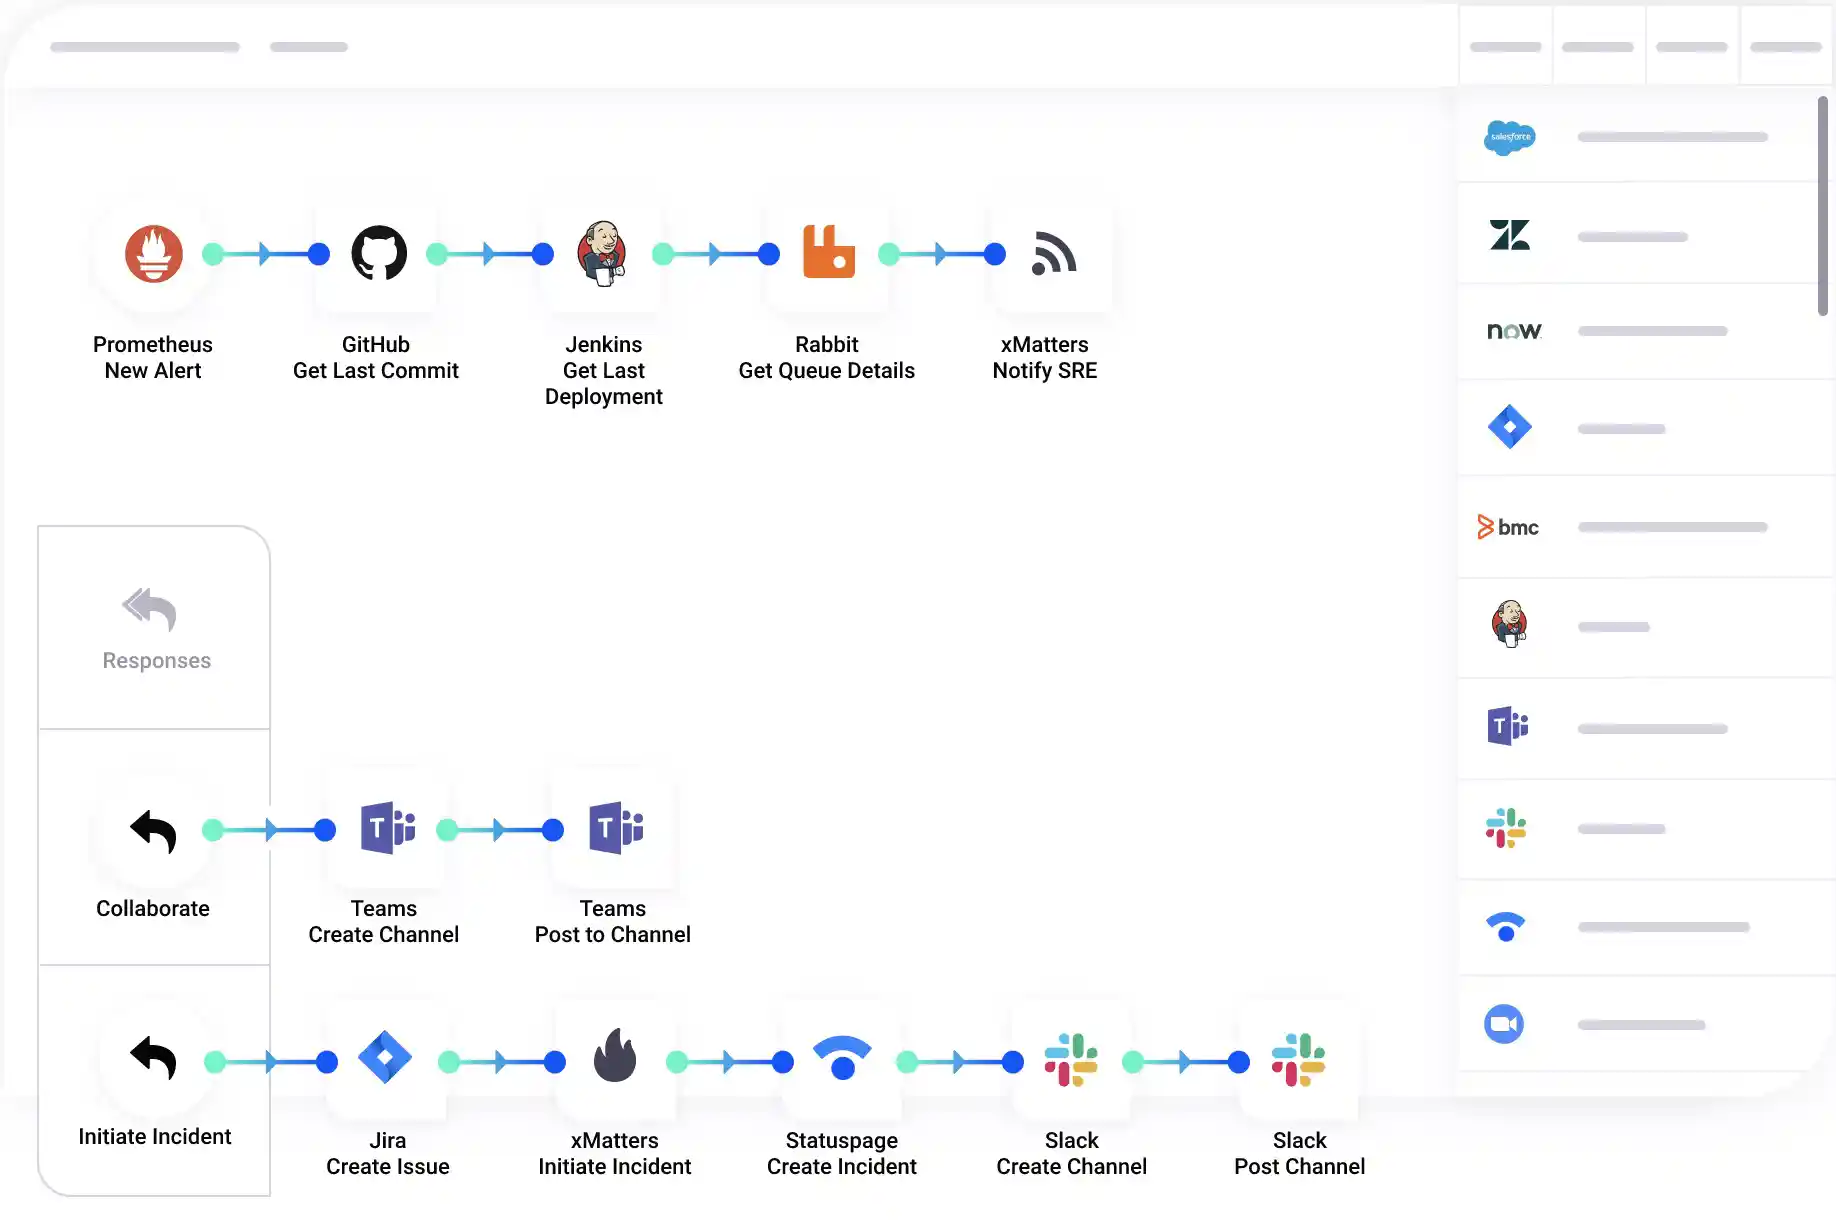1836x1222 pixels.
Task: Pick Microsoft Teams in the sidebar list
Action: point(1508,726)
